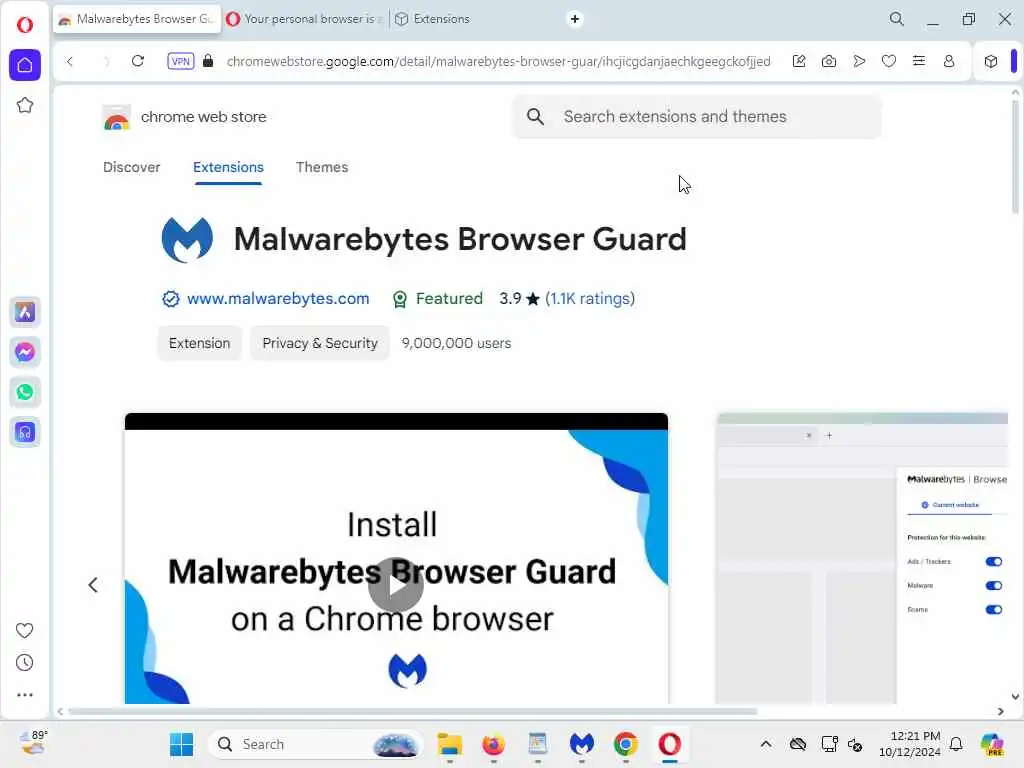Open the second screenshot preview image
The image size is (1024, 768).
coord(862,558)
